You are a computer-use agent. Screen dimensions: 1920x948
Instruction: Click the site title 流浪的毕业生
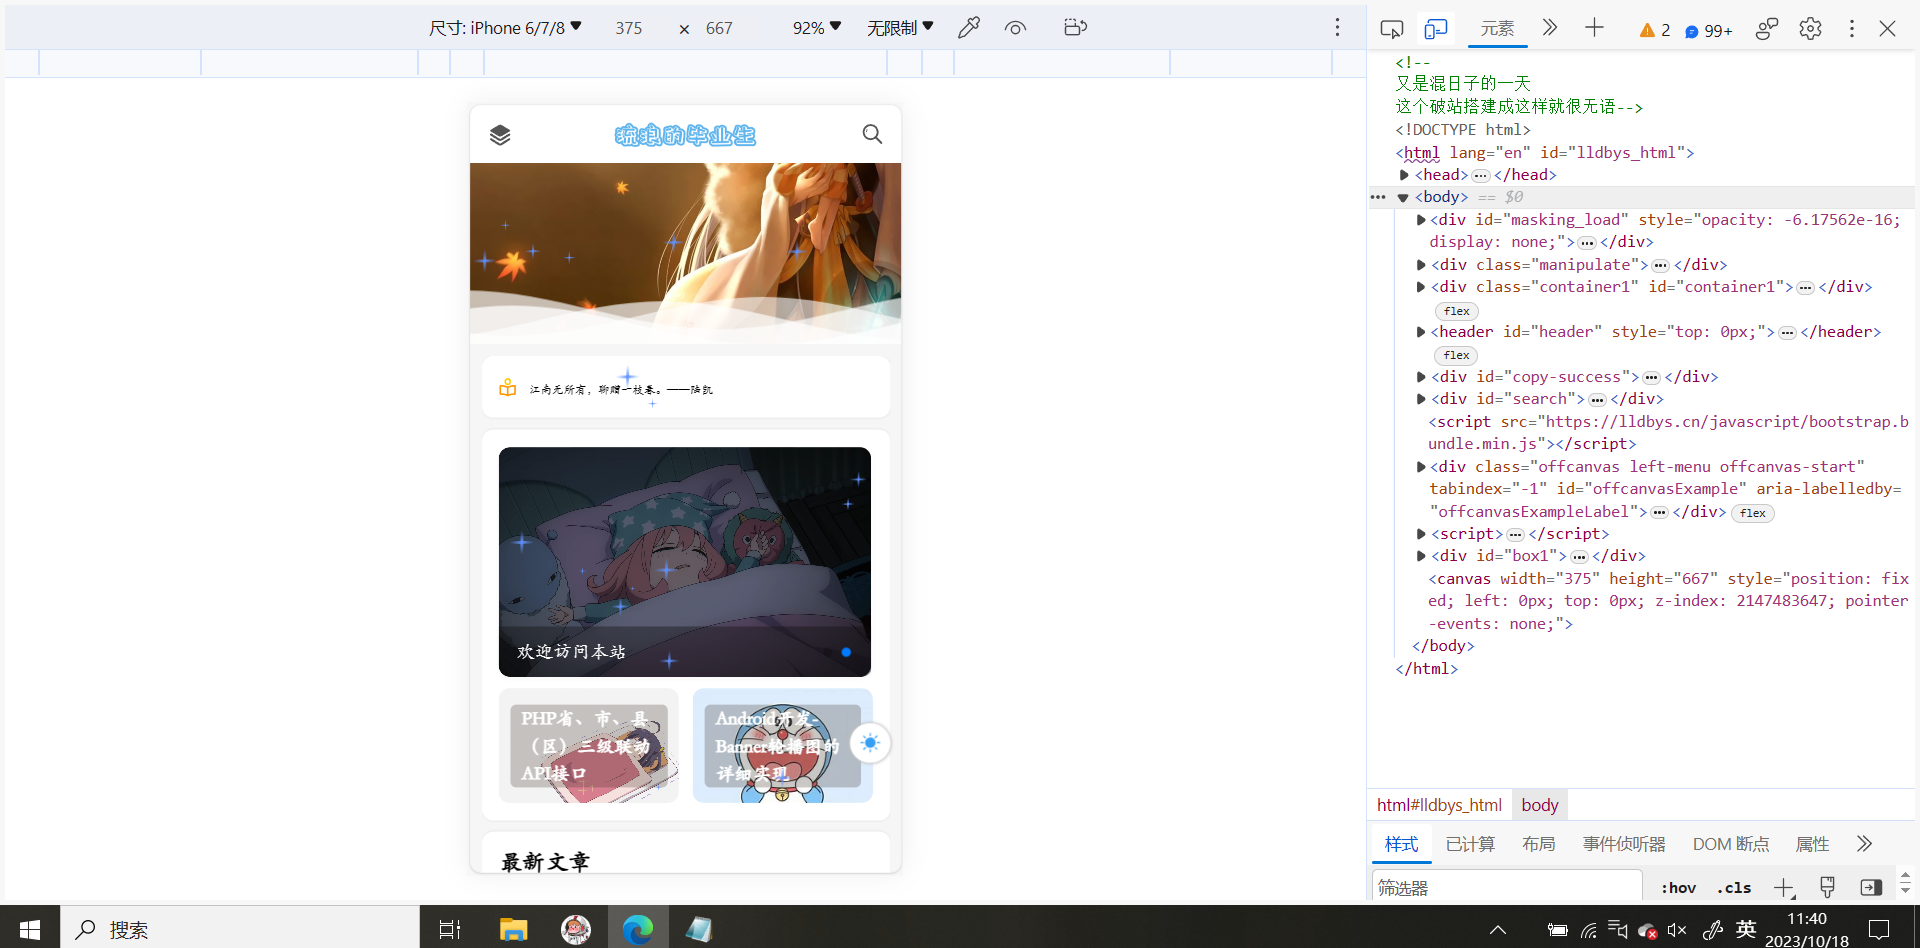coord(685,135)
